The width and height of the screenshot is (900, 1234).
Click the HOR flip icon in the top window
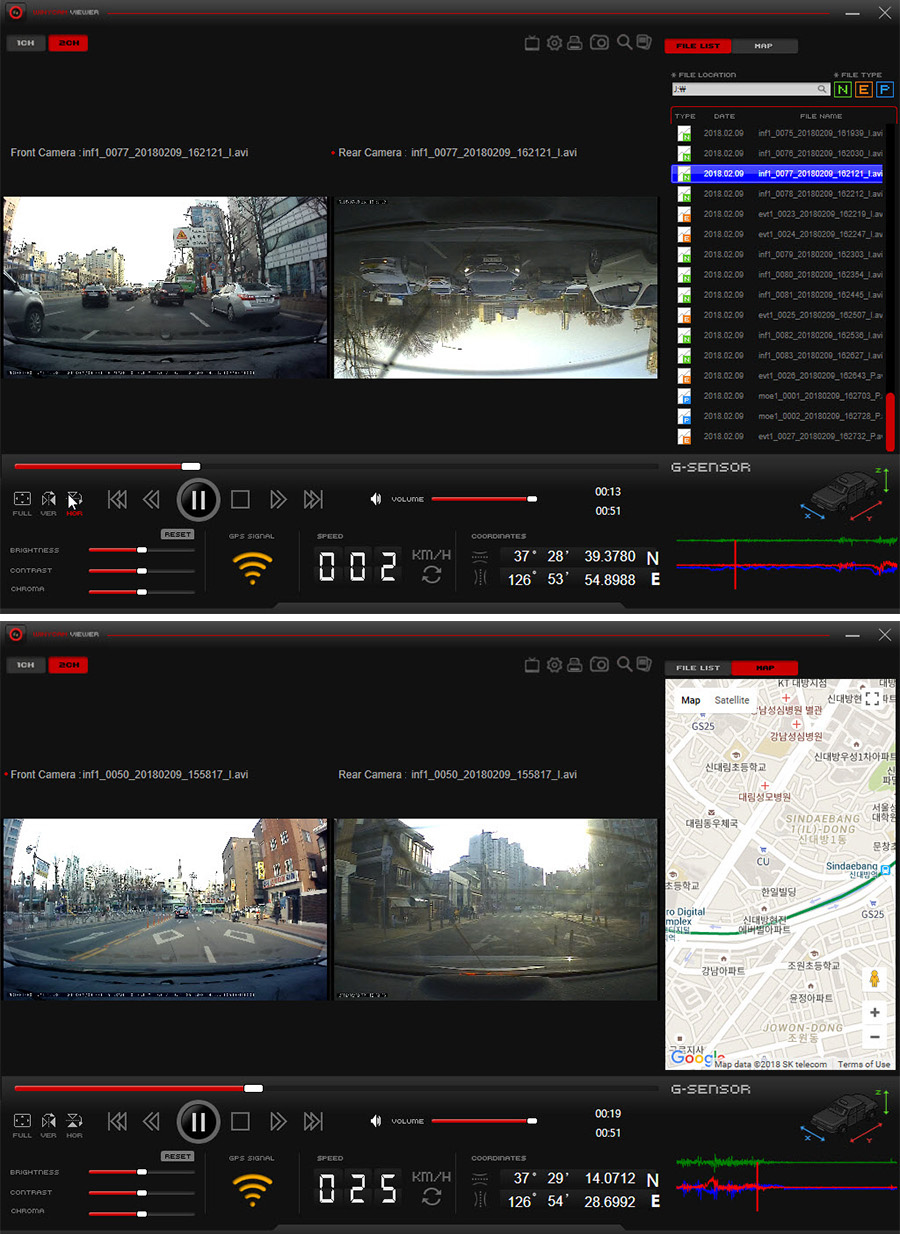coord(74,500)
